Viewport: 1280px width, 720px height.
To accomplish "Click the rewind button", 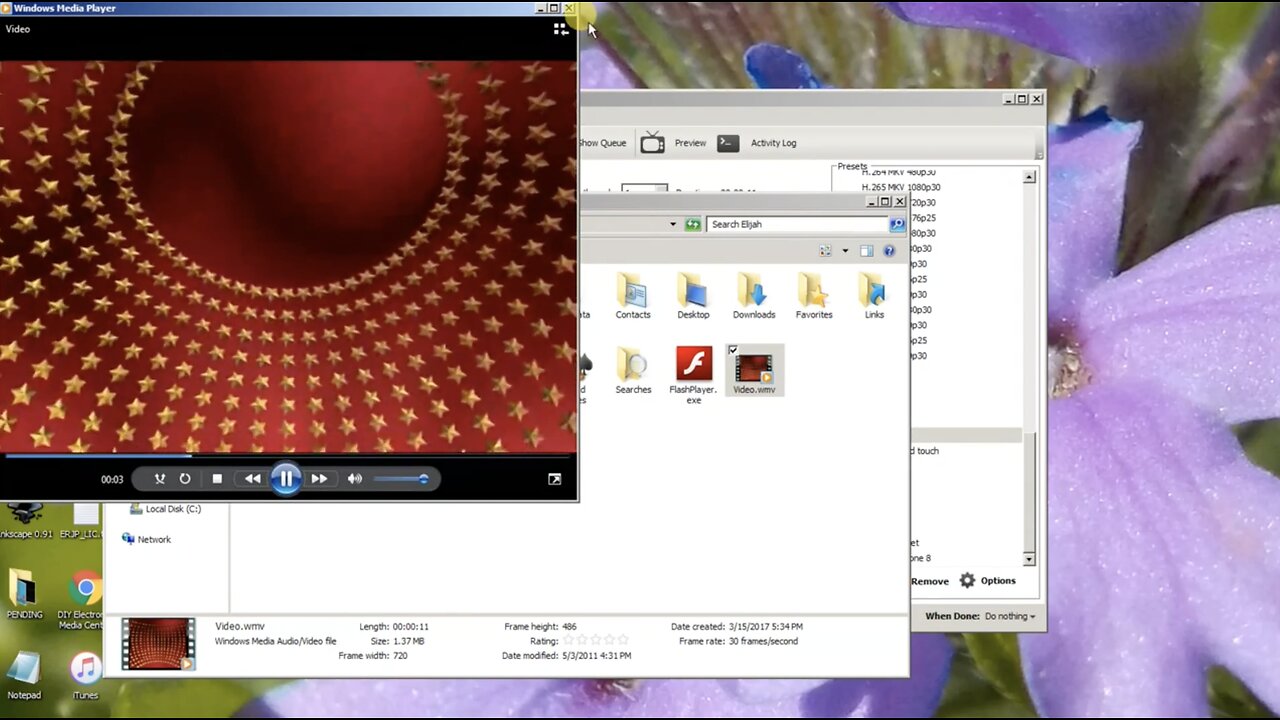I will tap(253, 479).
